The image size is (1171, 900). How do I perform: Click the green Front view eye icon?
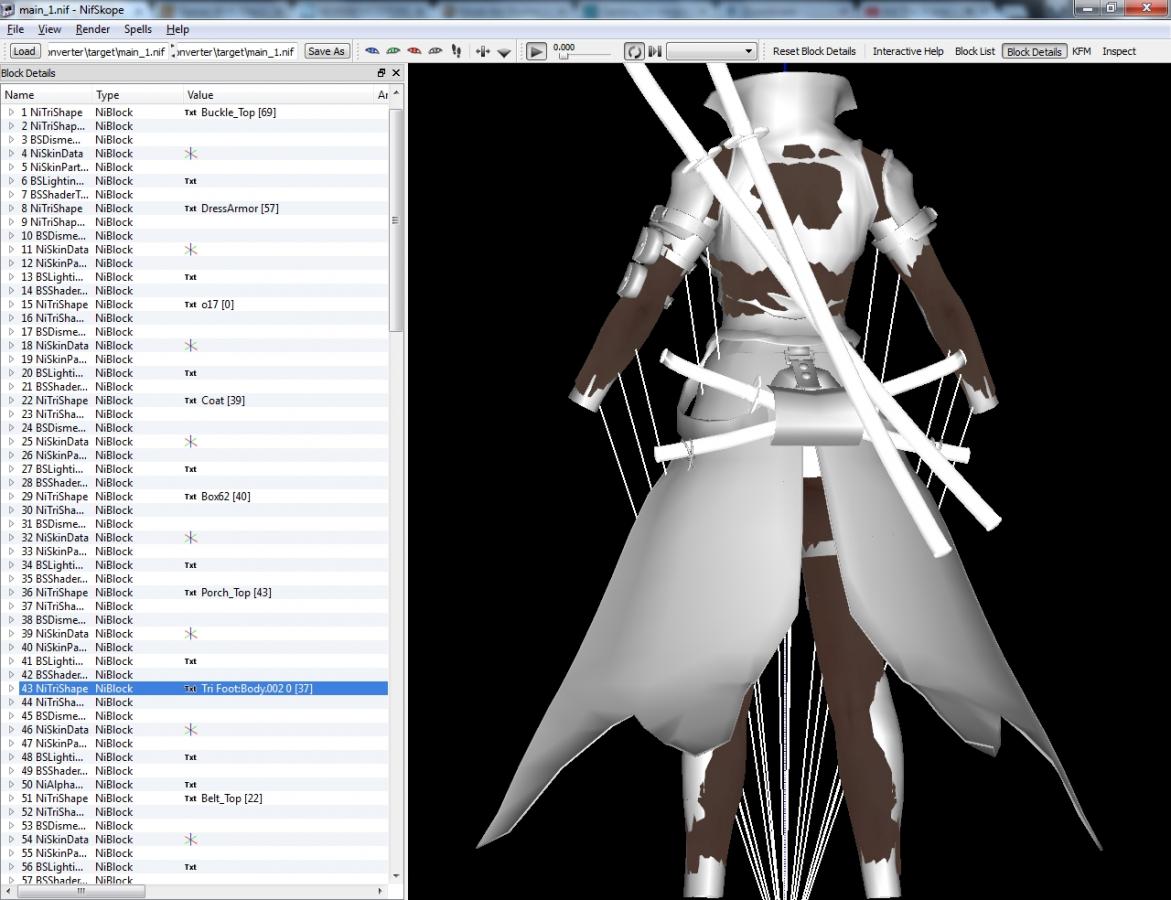[x=393, y=51]
